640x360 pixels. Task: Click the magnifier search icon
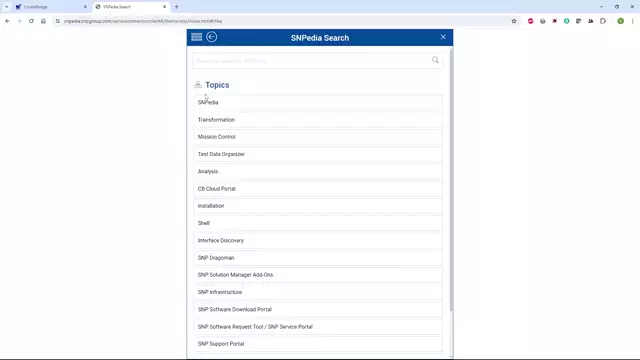[x=435, y=60]
